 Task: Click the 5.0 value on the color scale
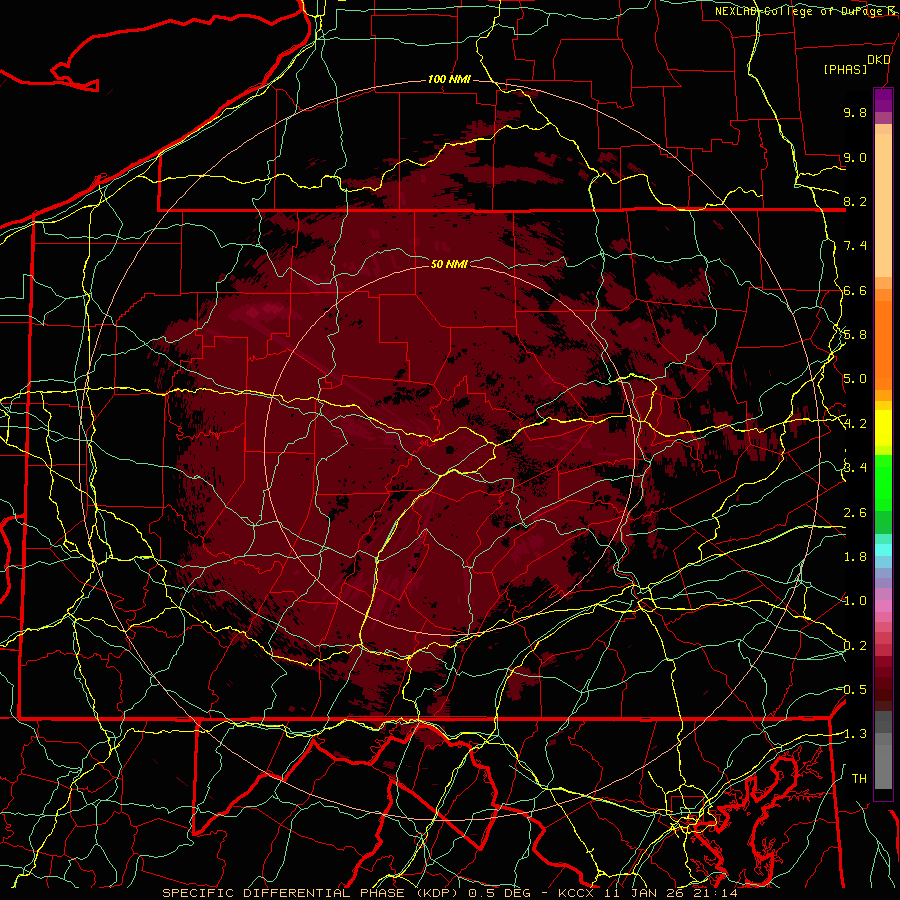click(855, 379)
